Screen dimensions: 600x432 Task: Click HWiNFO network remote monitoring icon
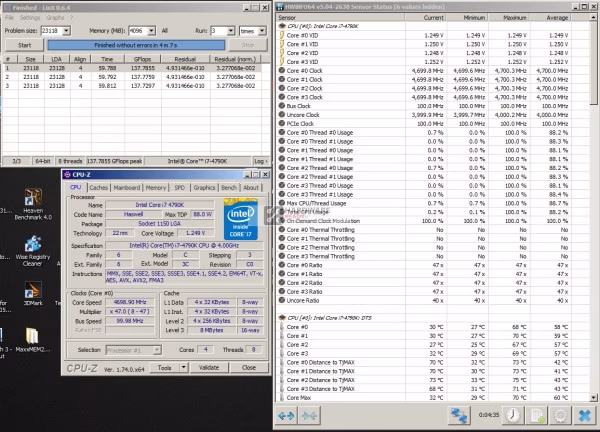tap(459, 416)
